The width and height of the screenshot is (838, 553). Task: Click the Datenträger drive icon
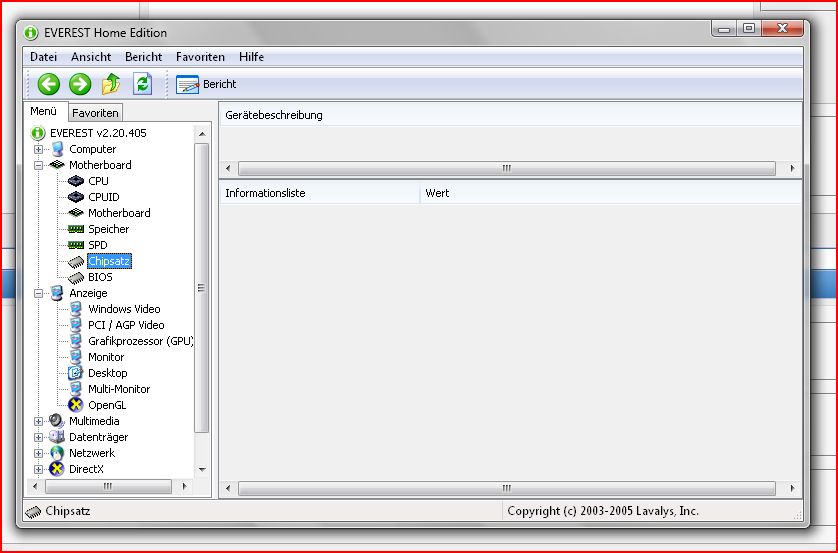click(57, 437)
